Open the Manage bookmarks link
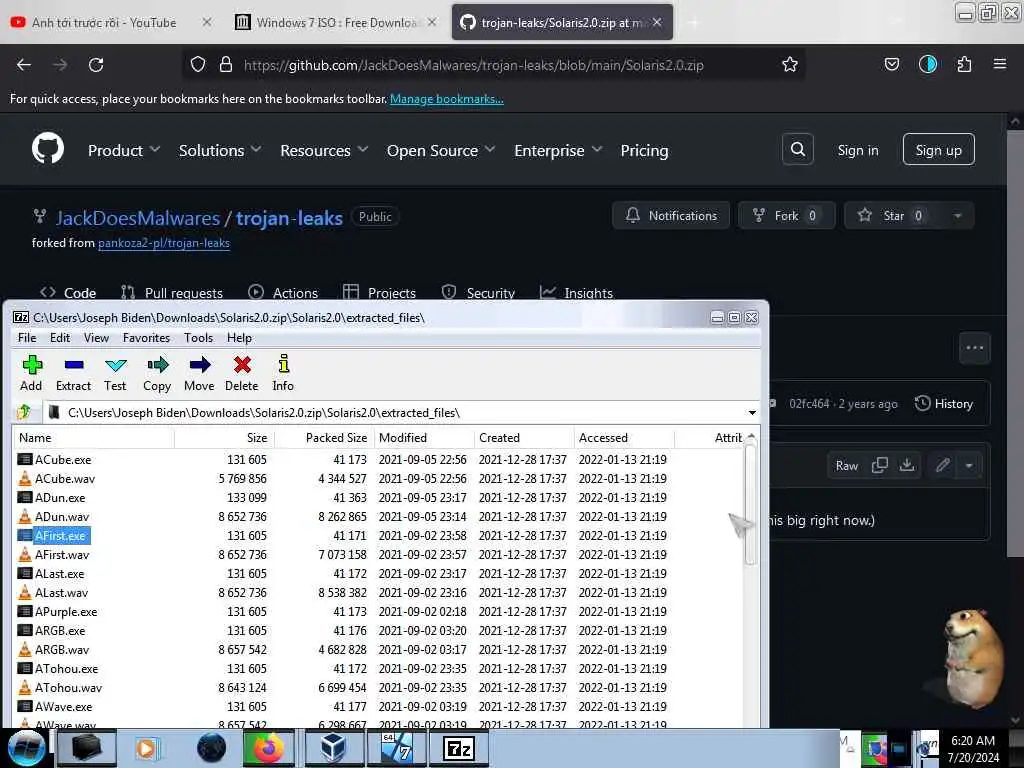Viewport: 1024px width, 768px height. [x=447, y=99]
